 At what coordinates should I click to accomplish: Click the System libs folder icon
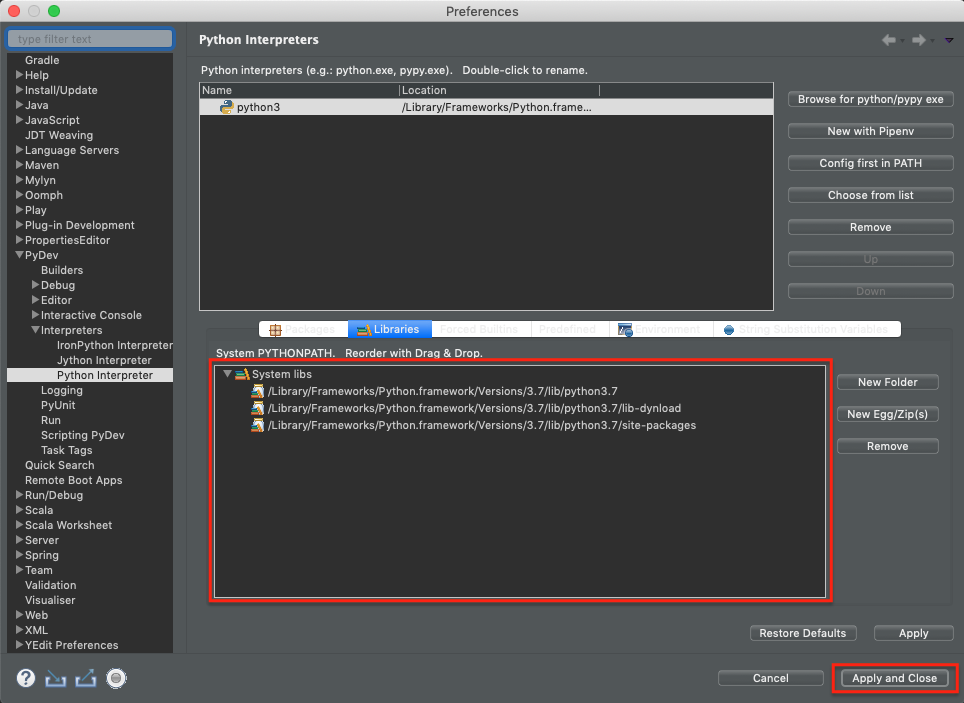tap(242, 374)
